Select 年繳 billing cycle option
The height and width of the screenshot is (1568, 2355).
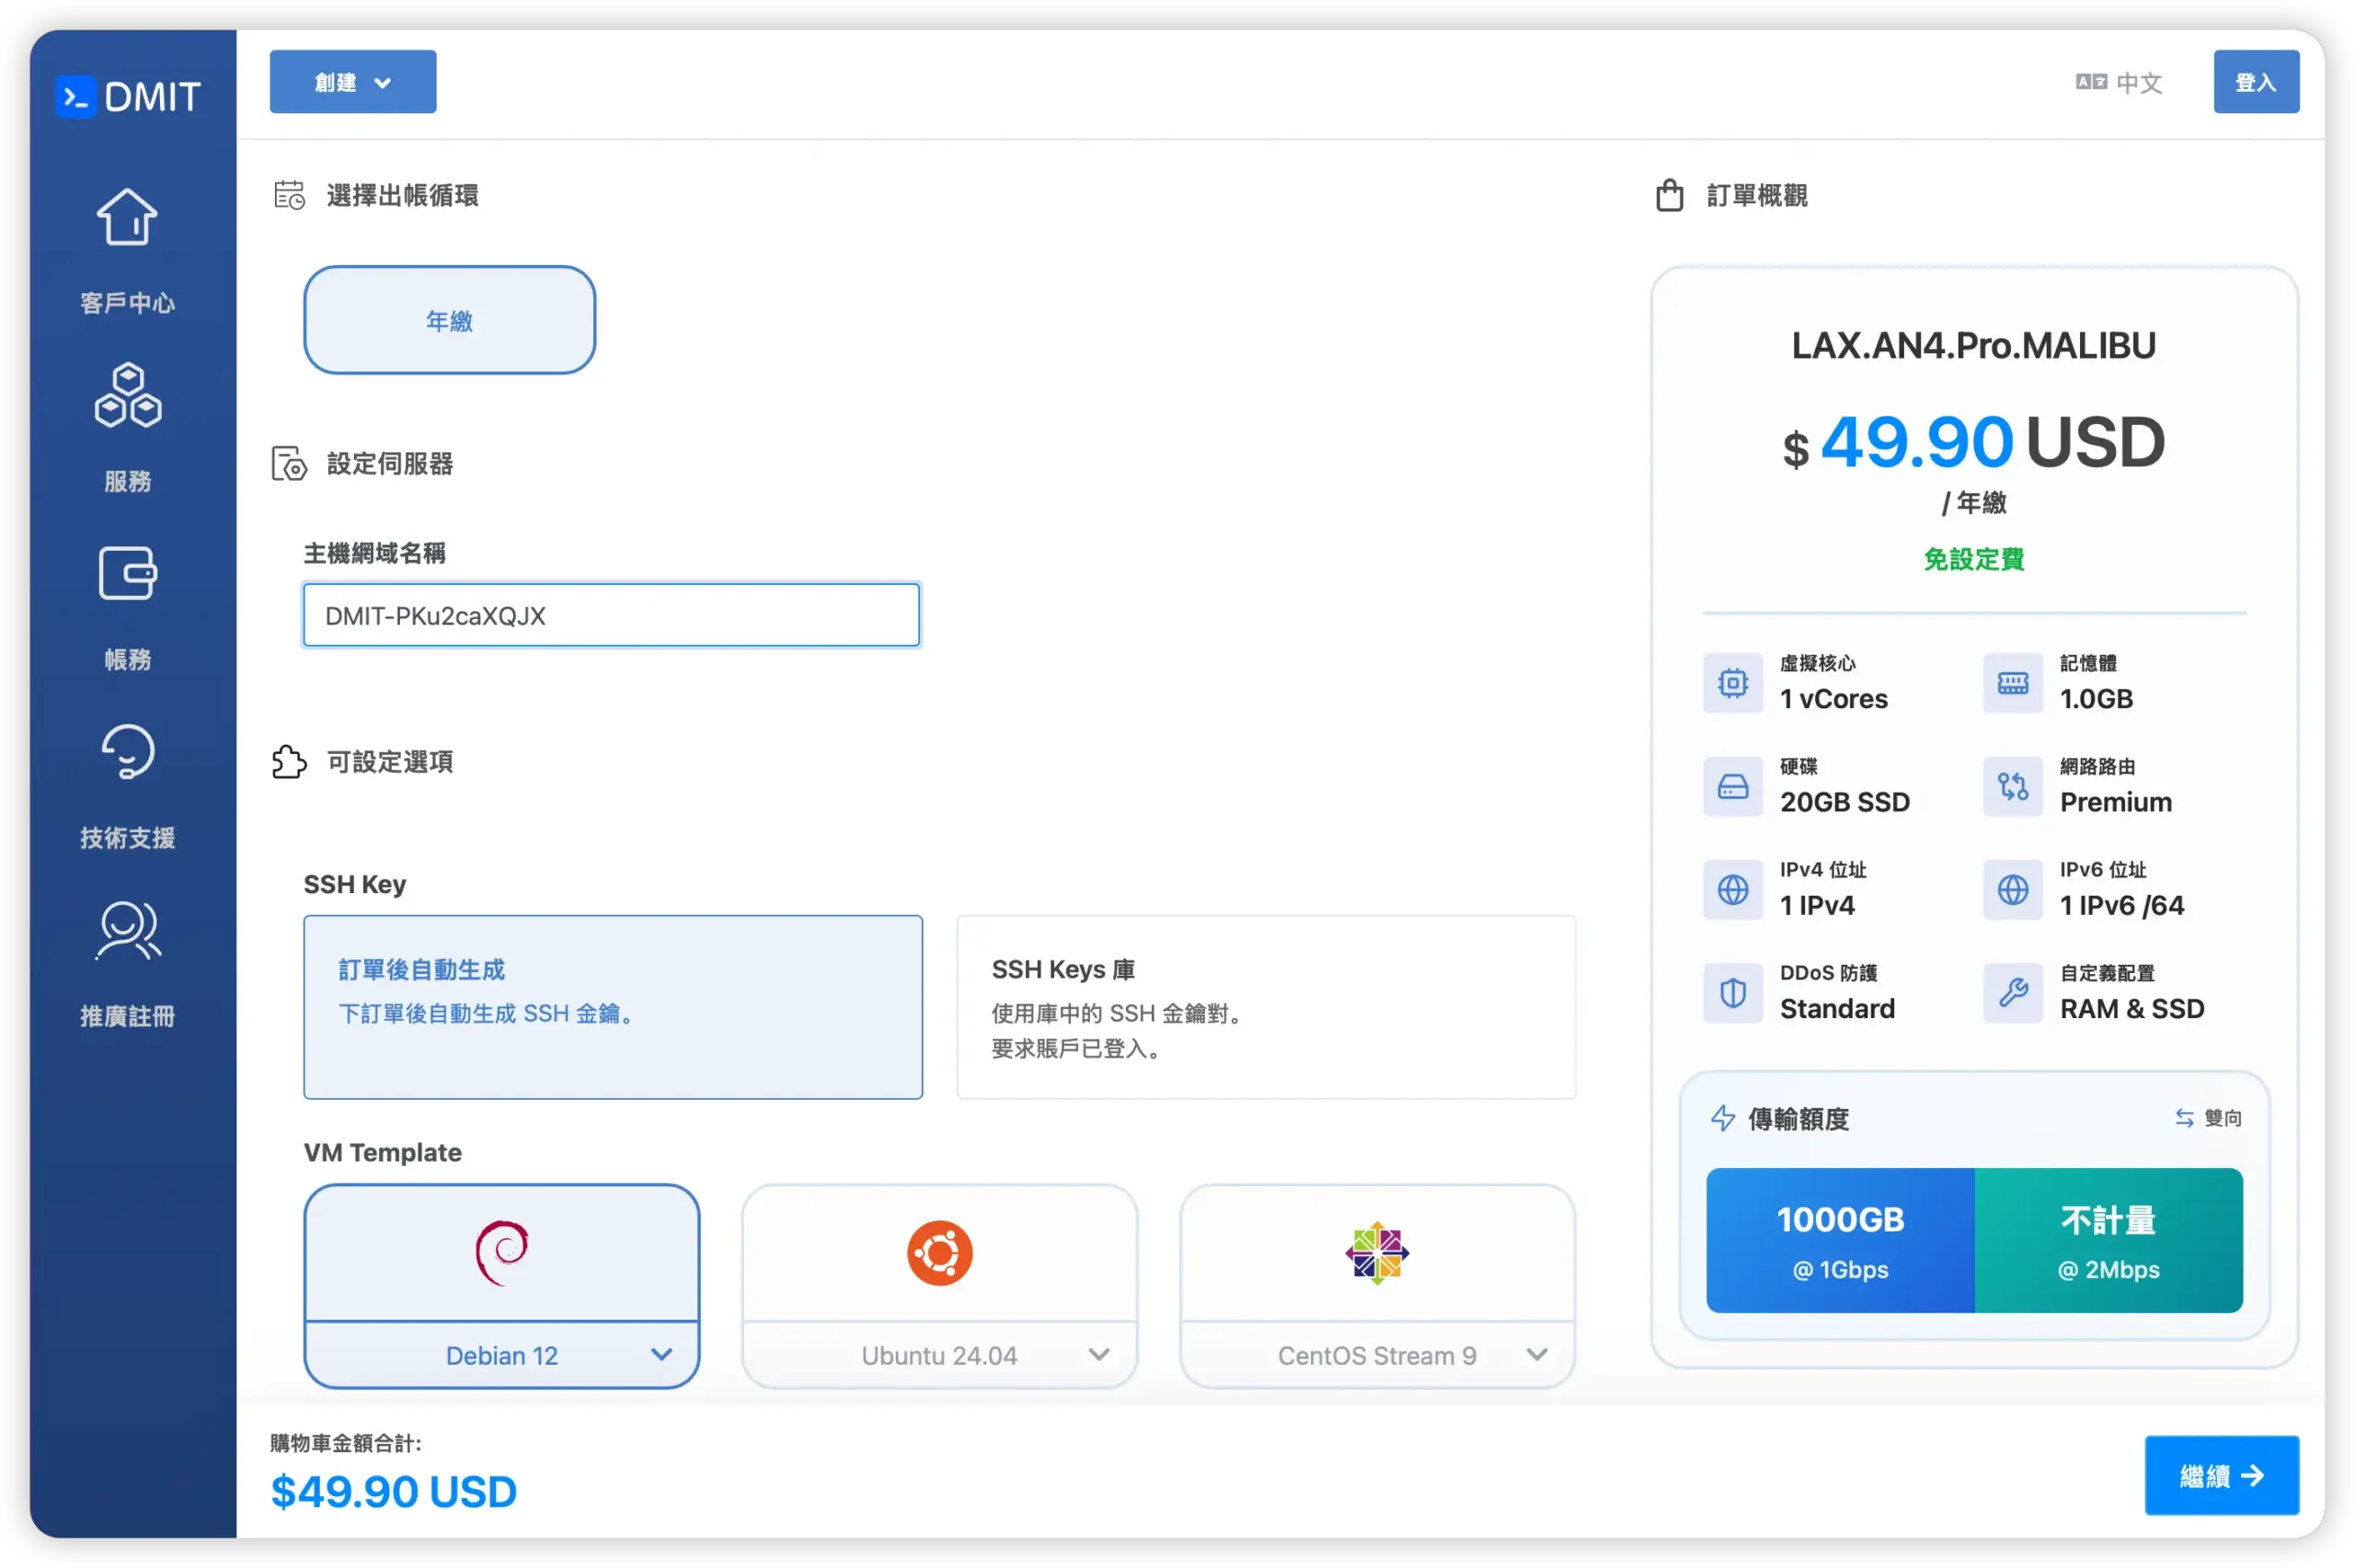[449, 320]
